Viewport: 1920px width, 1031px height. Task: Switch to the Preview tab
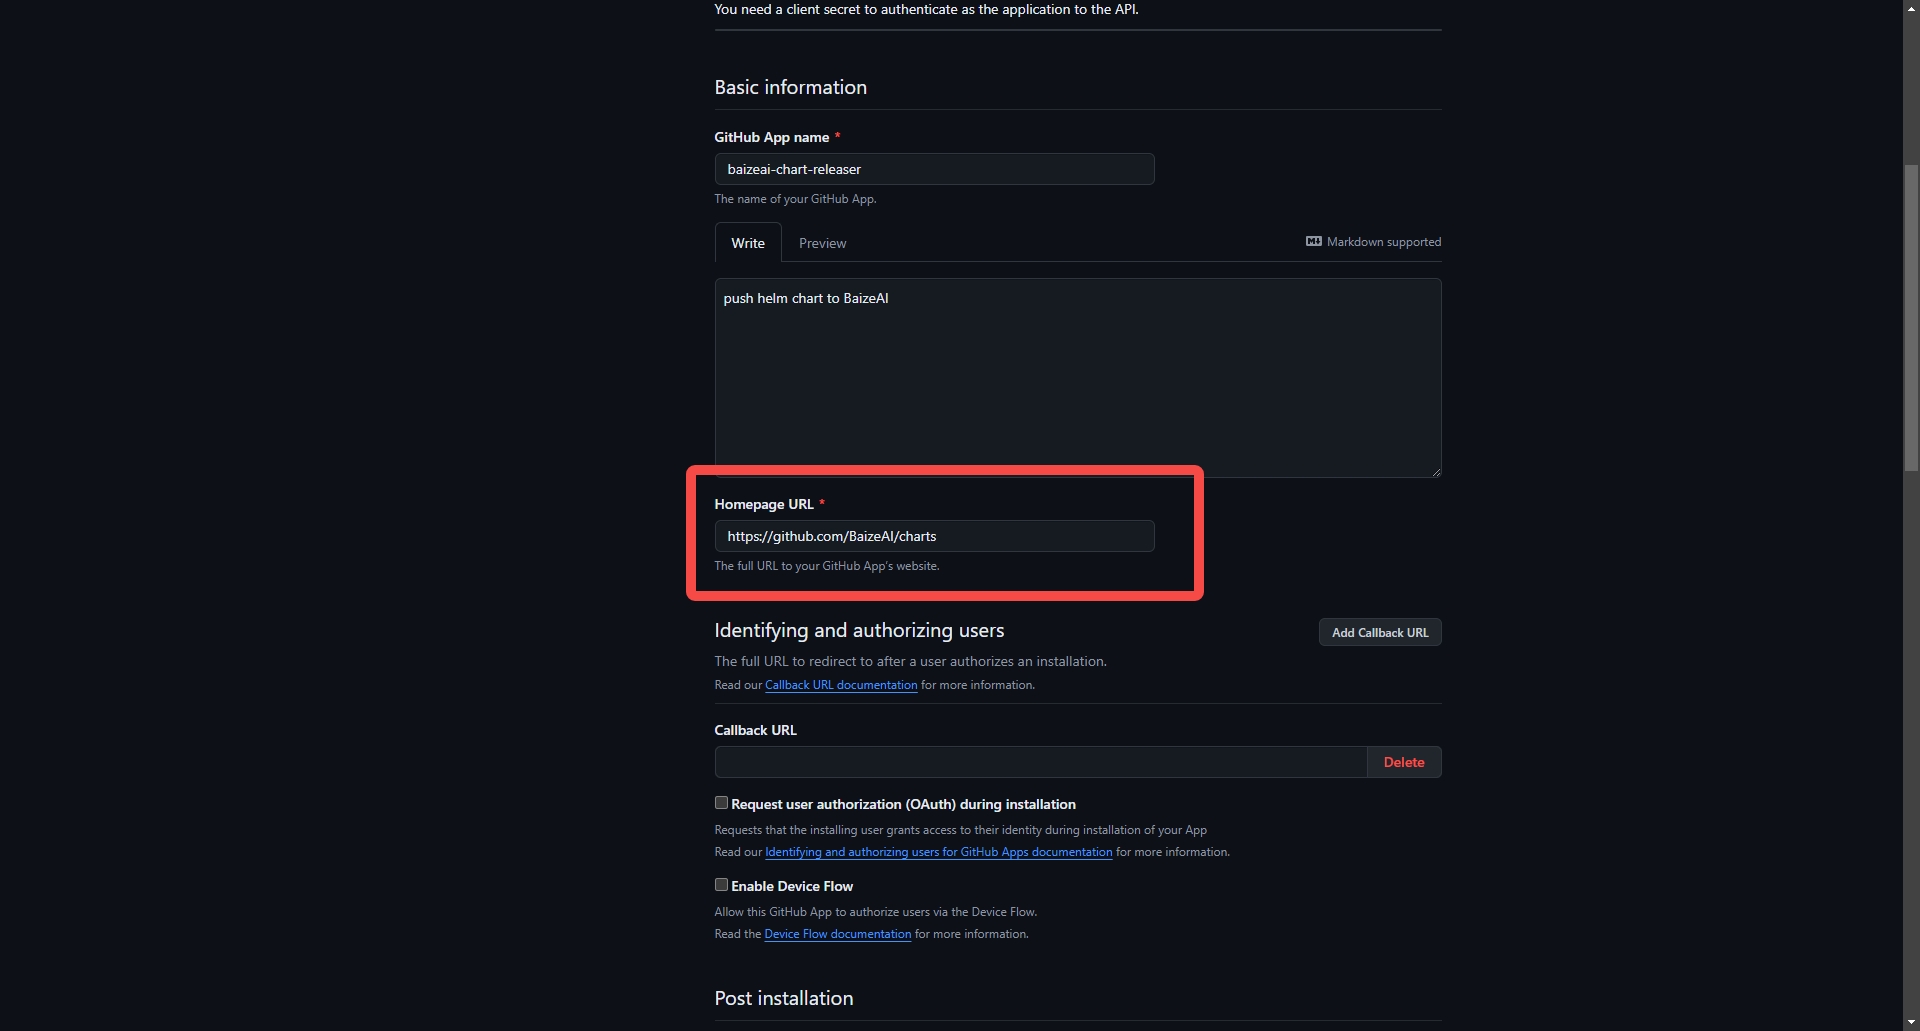[x=822, y=243]
